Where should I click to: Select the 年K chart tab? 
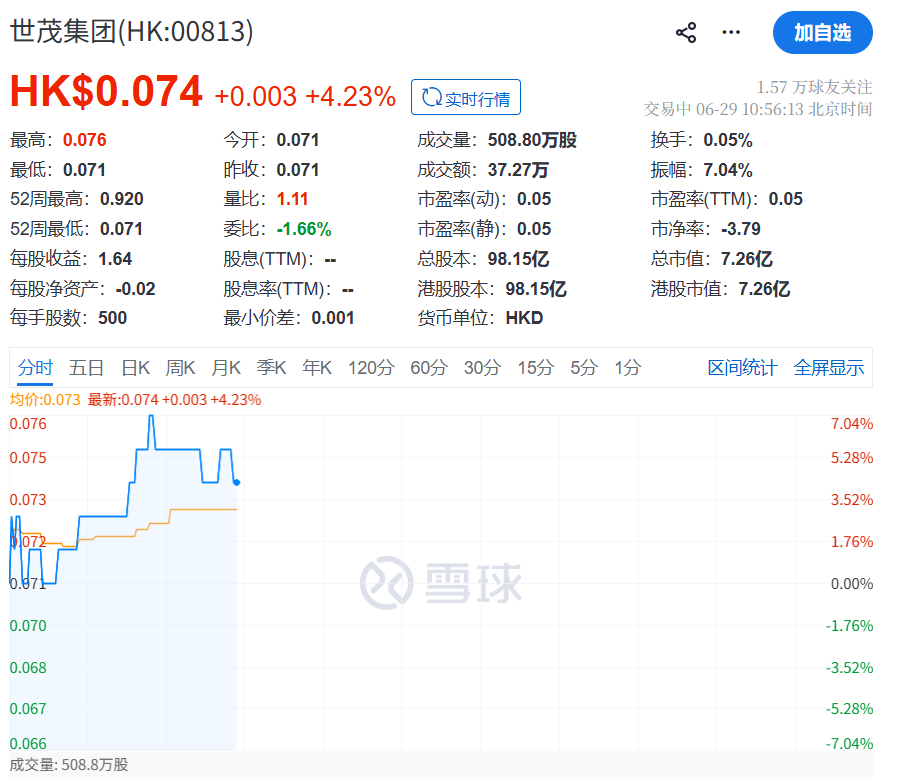[317, 368]
